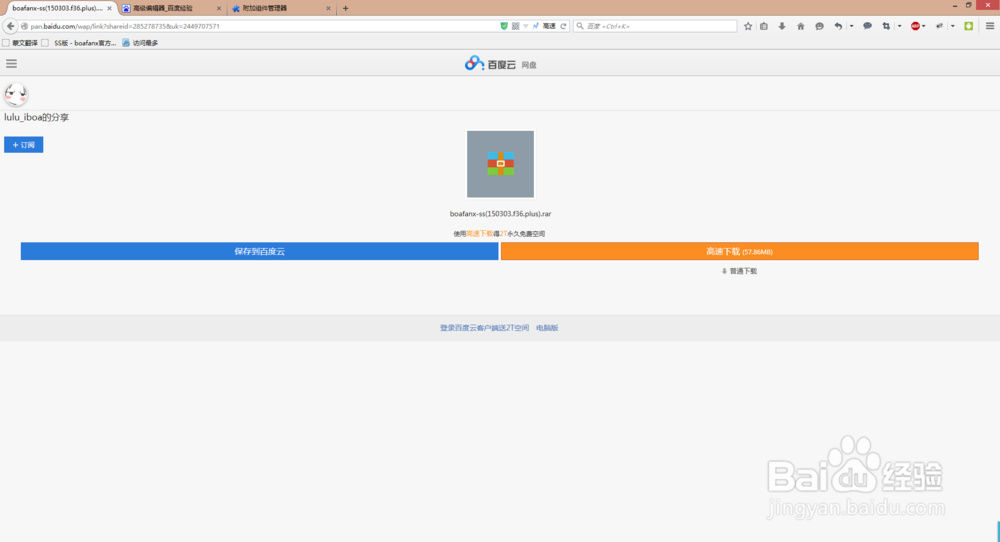1000x542 pixels.
Task: Open the 访问最多 bookmark folder
Action: (140, 43)
